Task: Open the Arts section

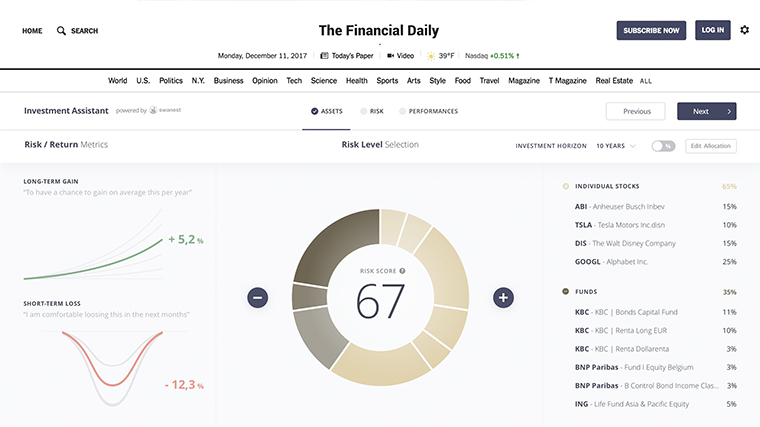Action: click(413, 80)
